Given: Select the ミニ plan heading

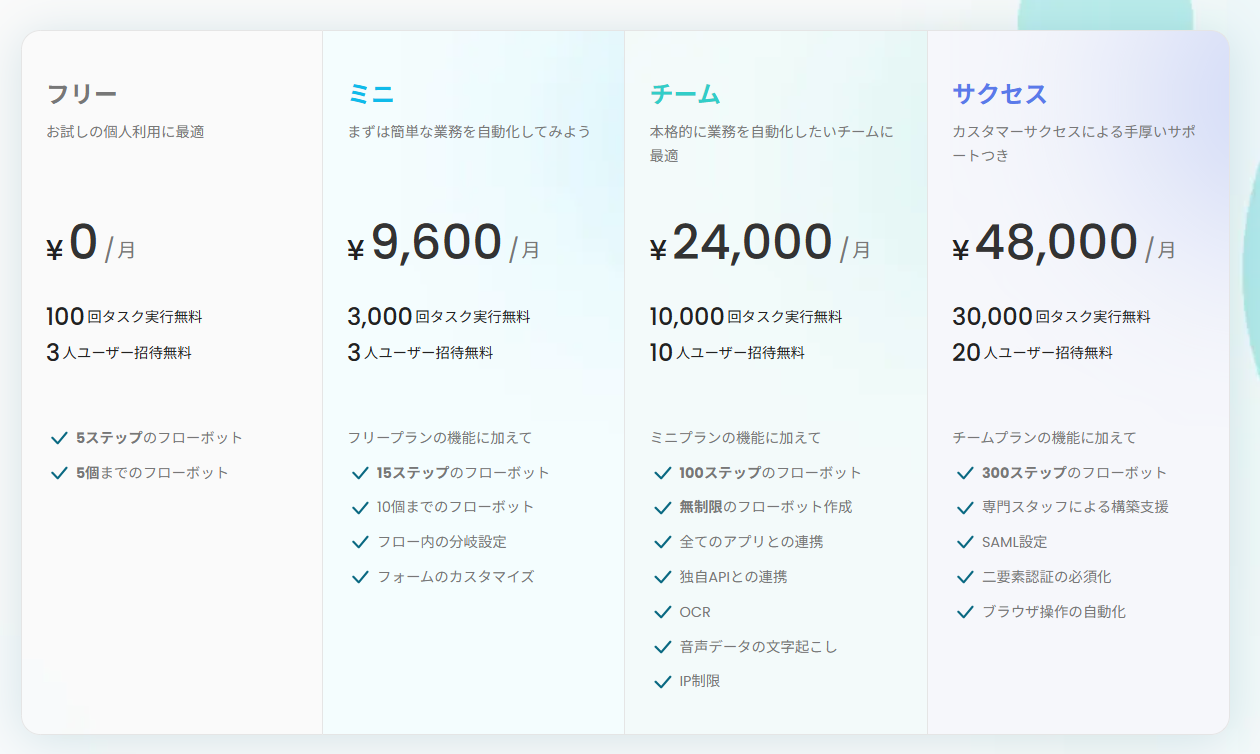Looking at the screenshot, I should pyautogui.click(x=371, y=95).
